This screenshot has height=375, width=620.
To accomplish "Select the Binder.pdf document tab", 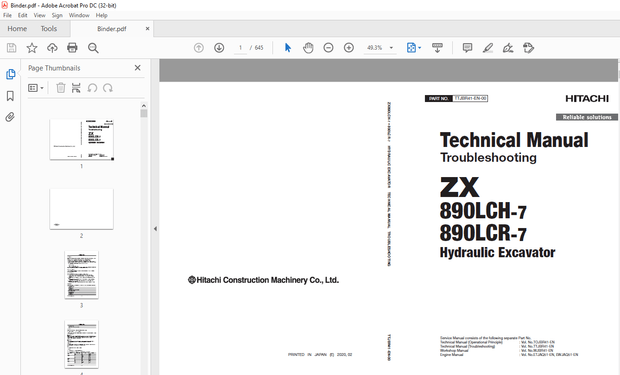I will 112,29.
